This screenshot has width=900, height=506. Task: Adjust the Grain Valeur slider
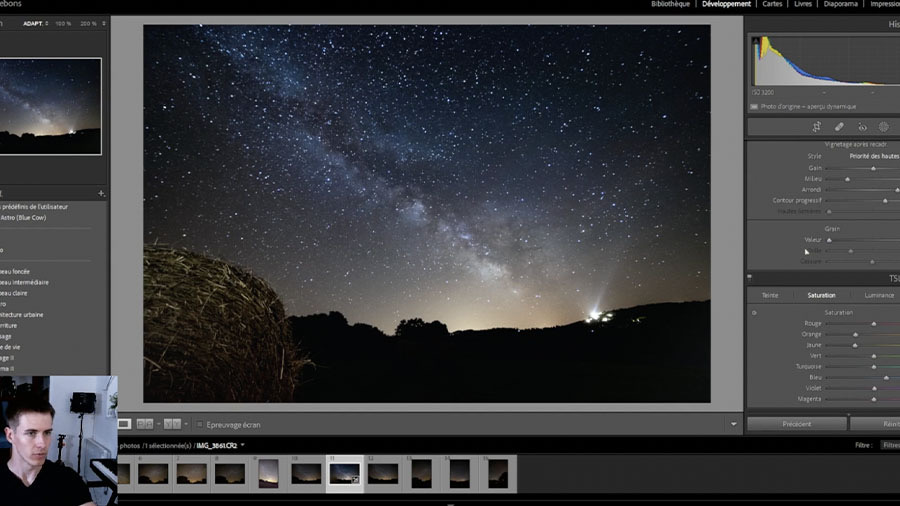[x=829, y=240]
